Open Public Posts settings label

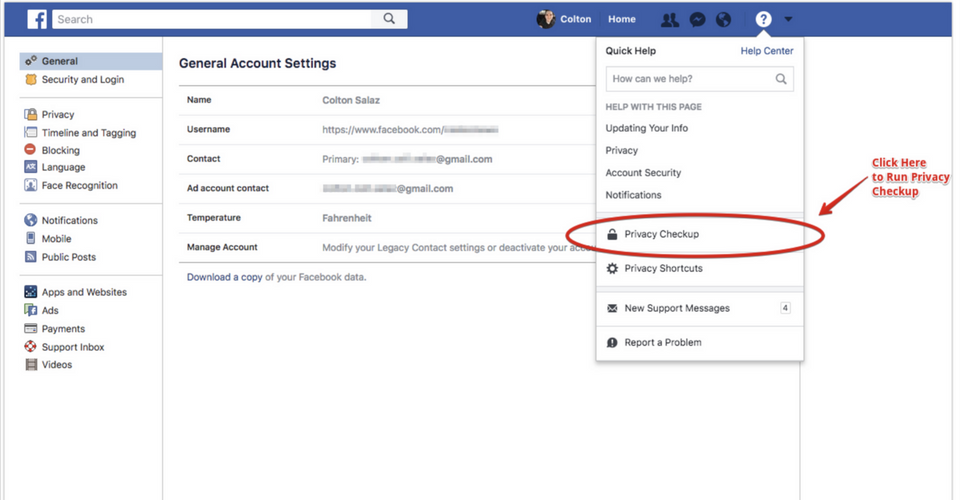tap(69, 257)
